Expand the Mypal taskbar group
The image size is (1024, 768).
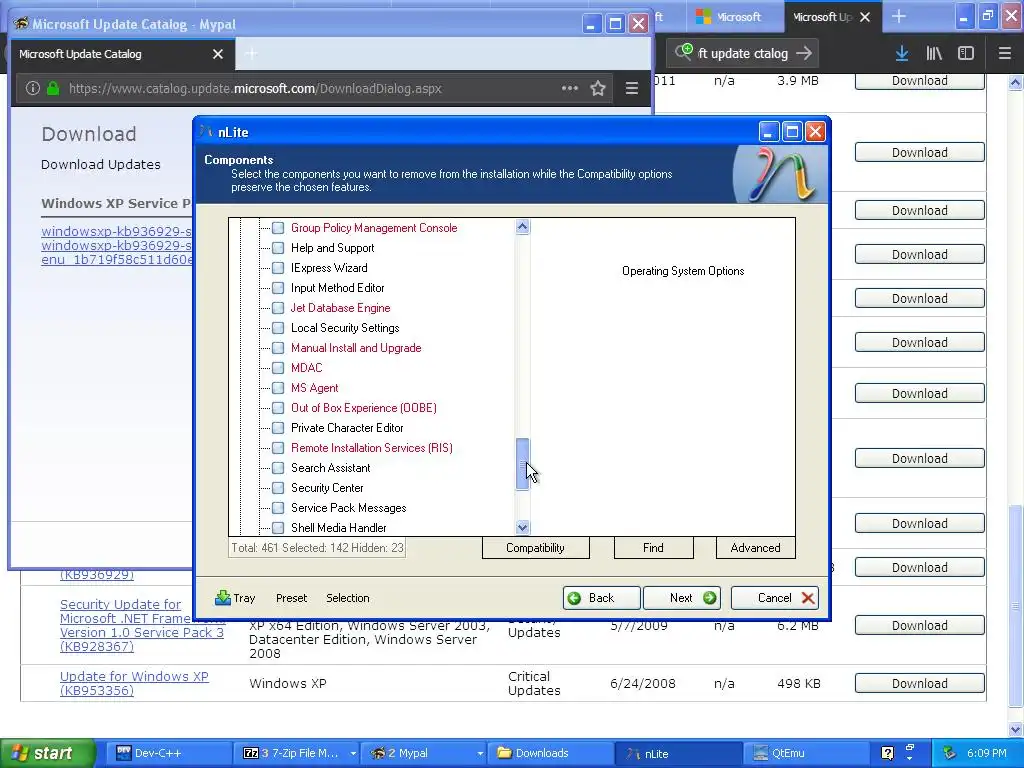pos(480,753)
